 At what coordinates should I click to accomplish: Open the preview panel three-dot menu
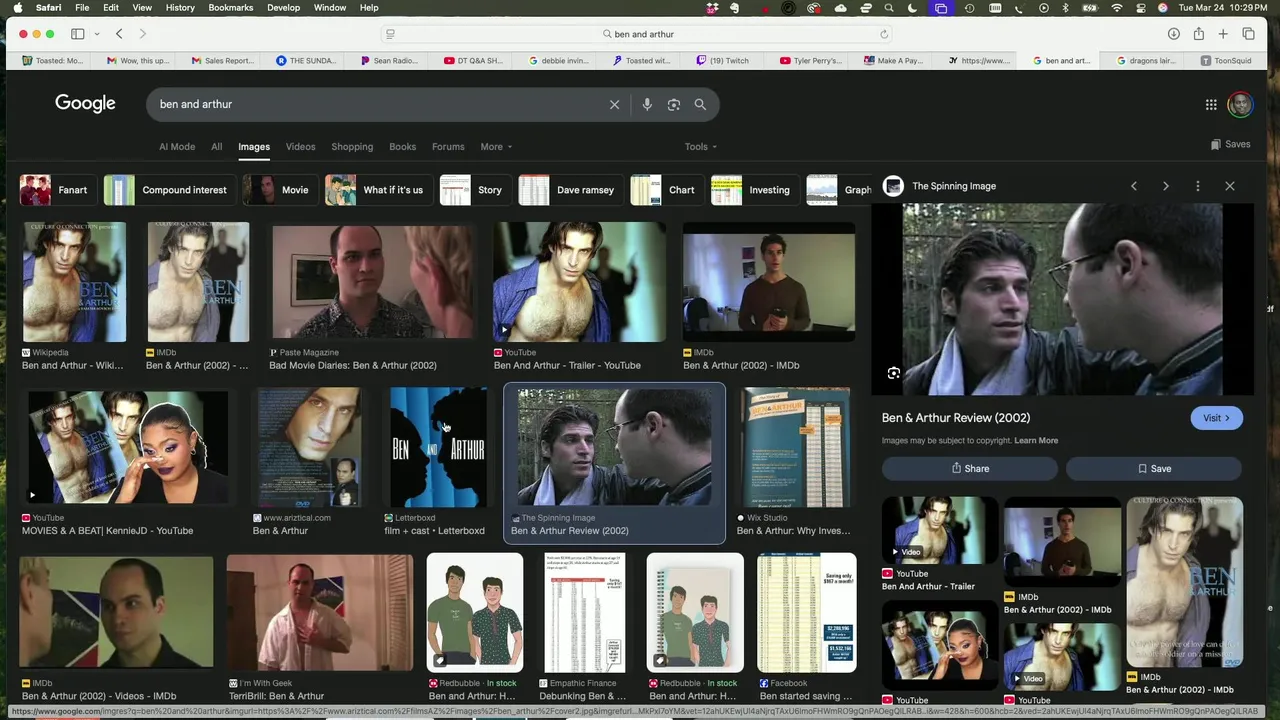coord(1198,186)
